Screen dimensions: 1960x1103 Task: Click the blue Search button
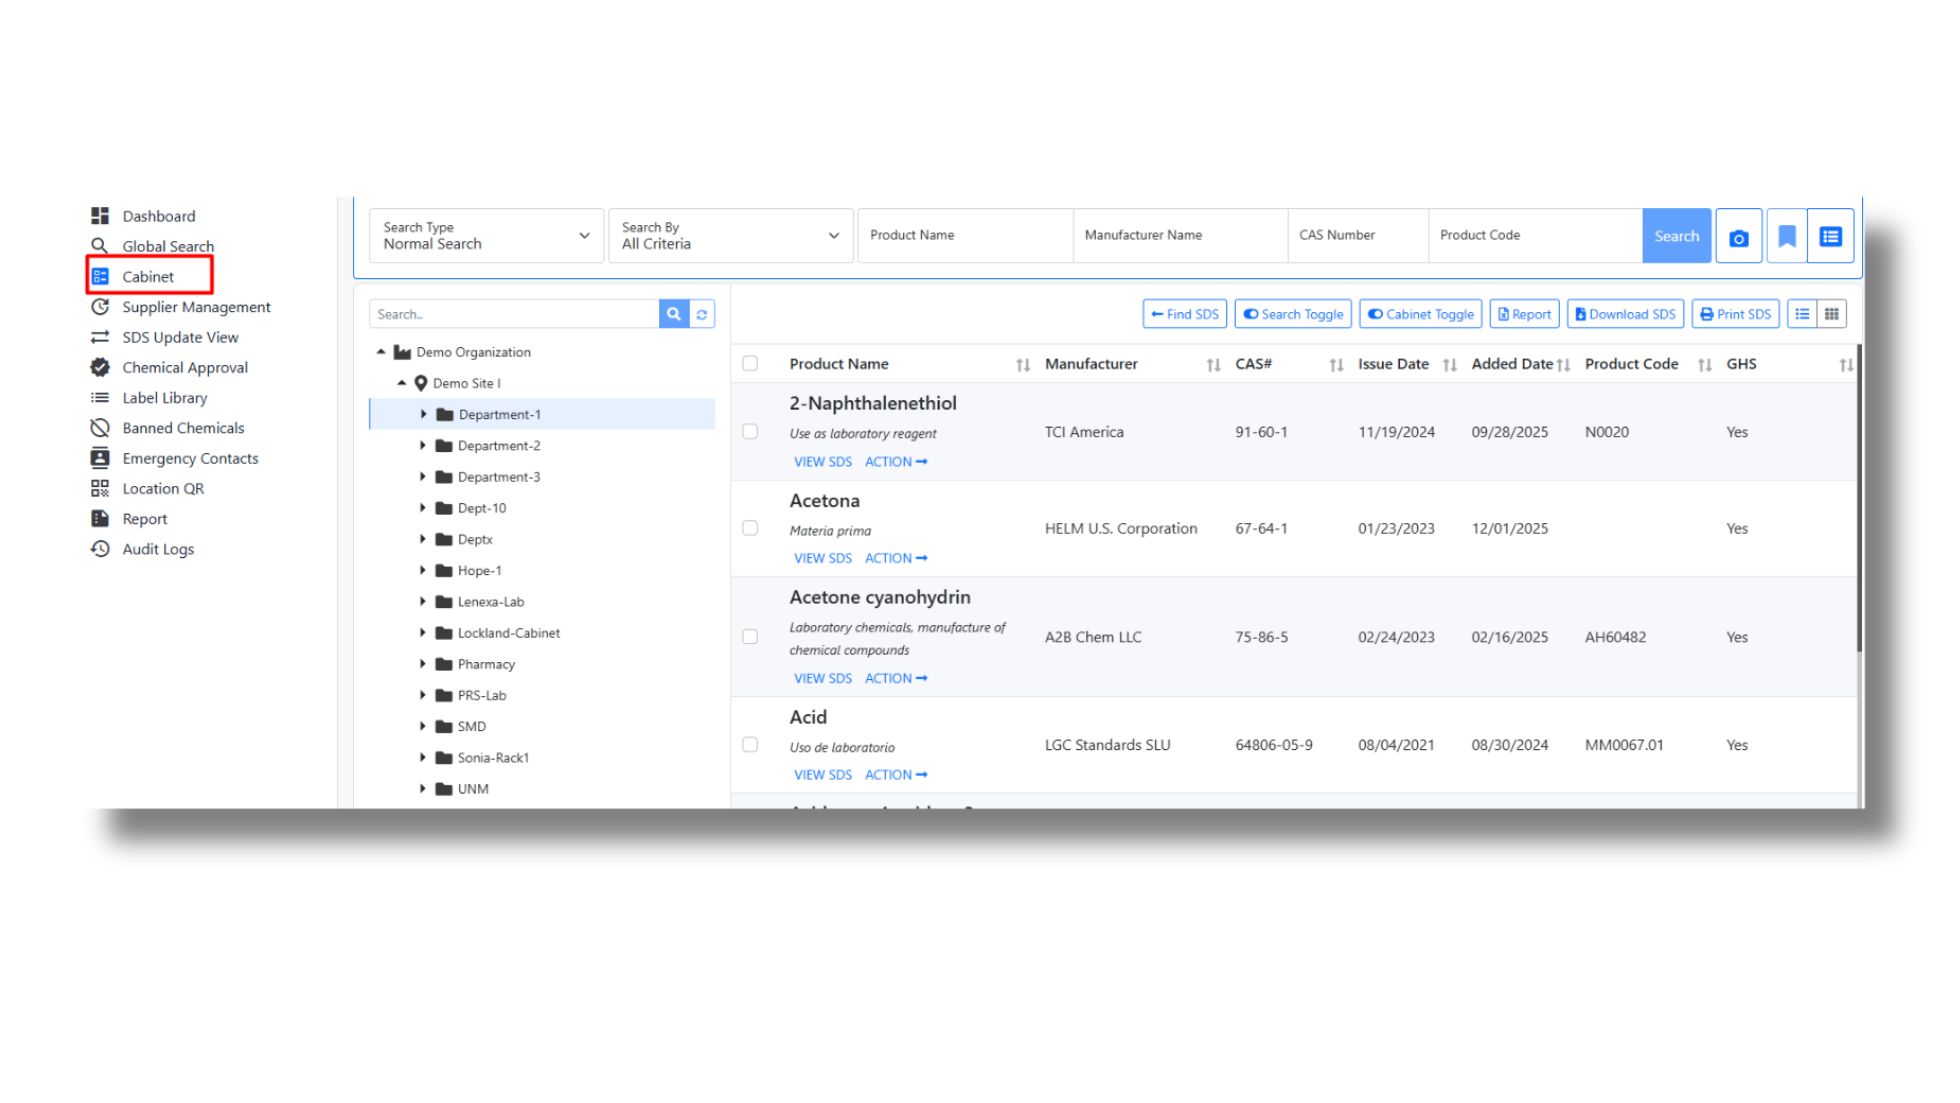click(x=1677, y=236)
